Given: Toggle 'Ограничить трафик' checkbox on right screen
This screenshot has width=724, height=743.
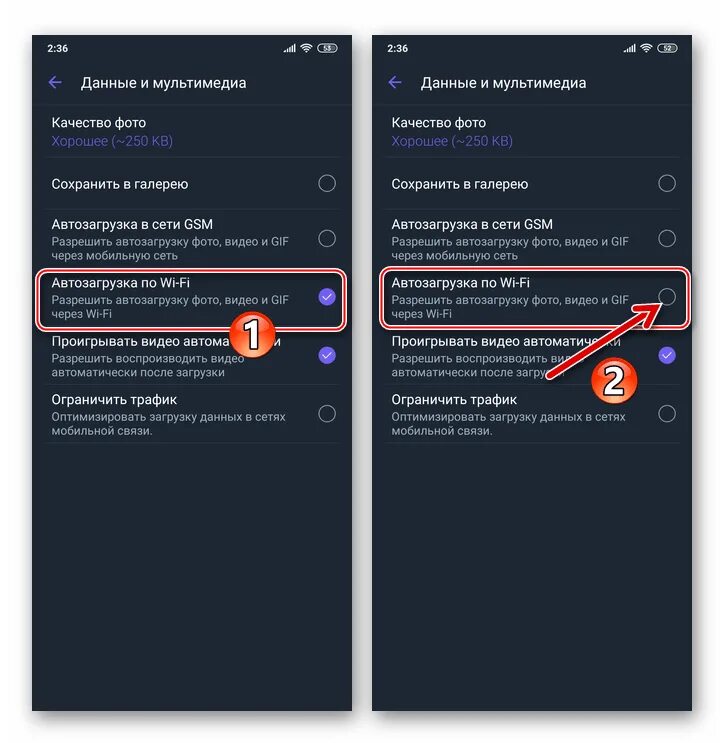Looking at the screenshot, I should click(667, 414).
